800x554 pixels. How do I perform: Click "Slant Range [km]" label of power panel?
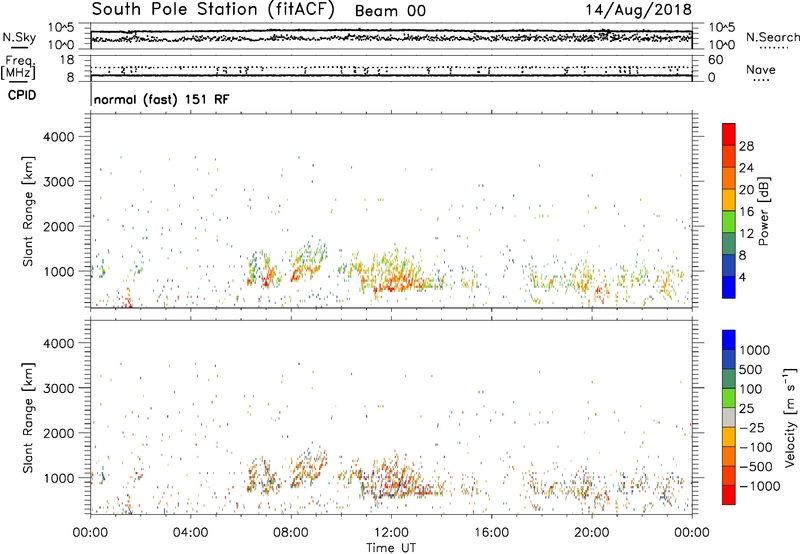28,211
